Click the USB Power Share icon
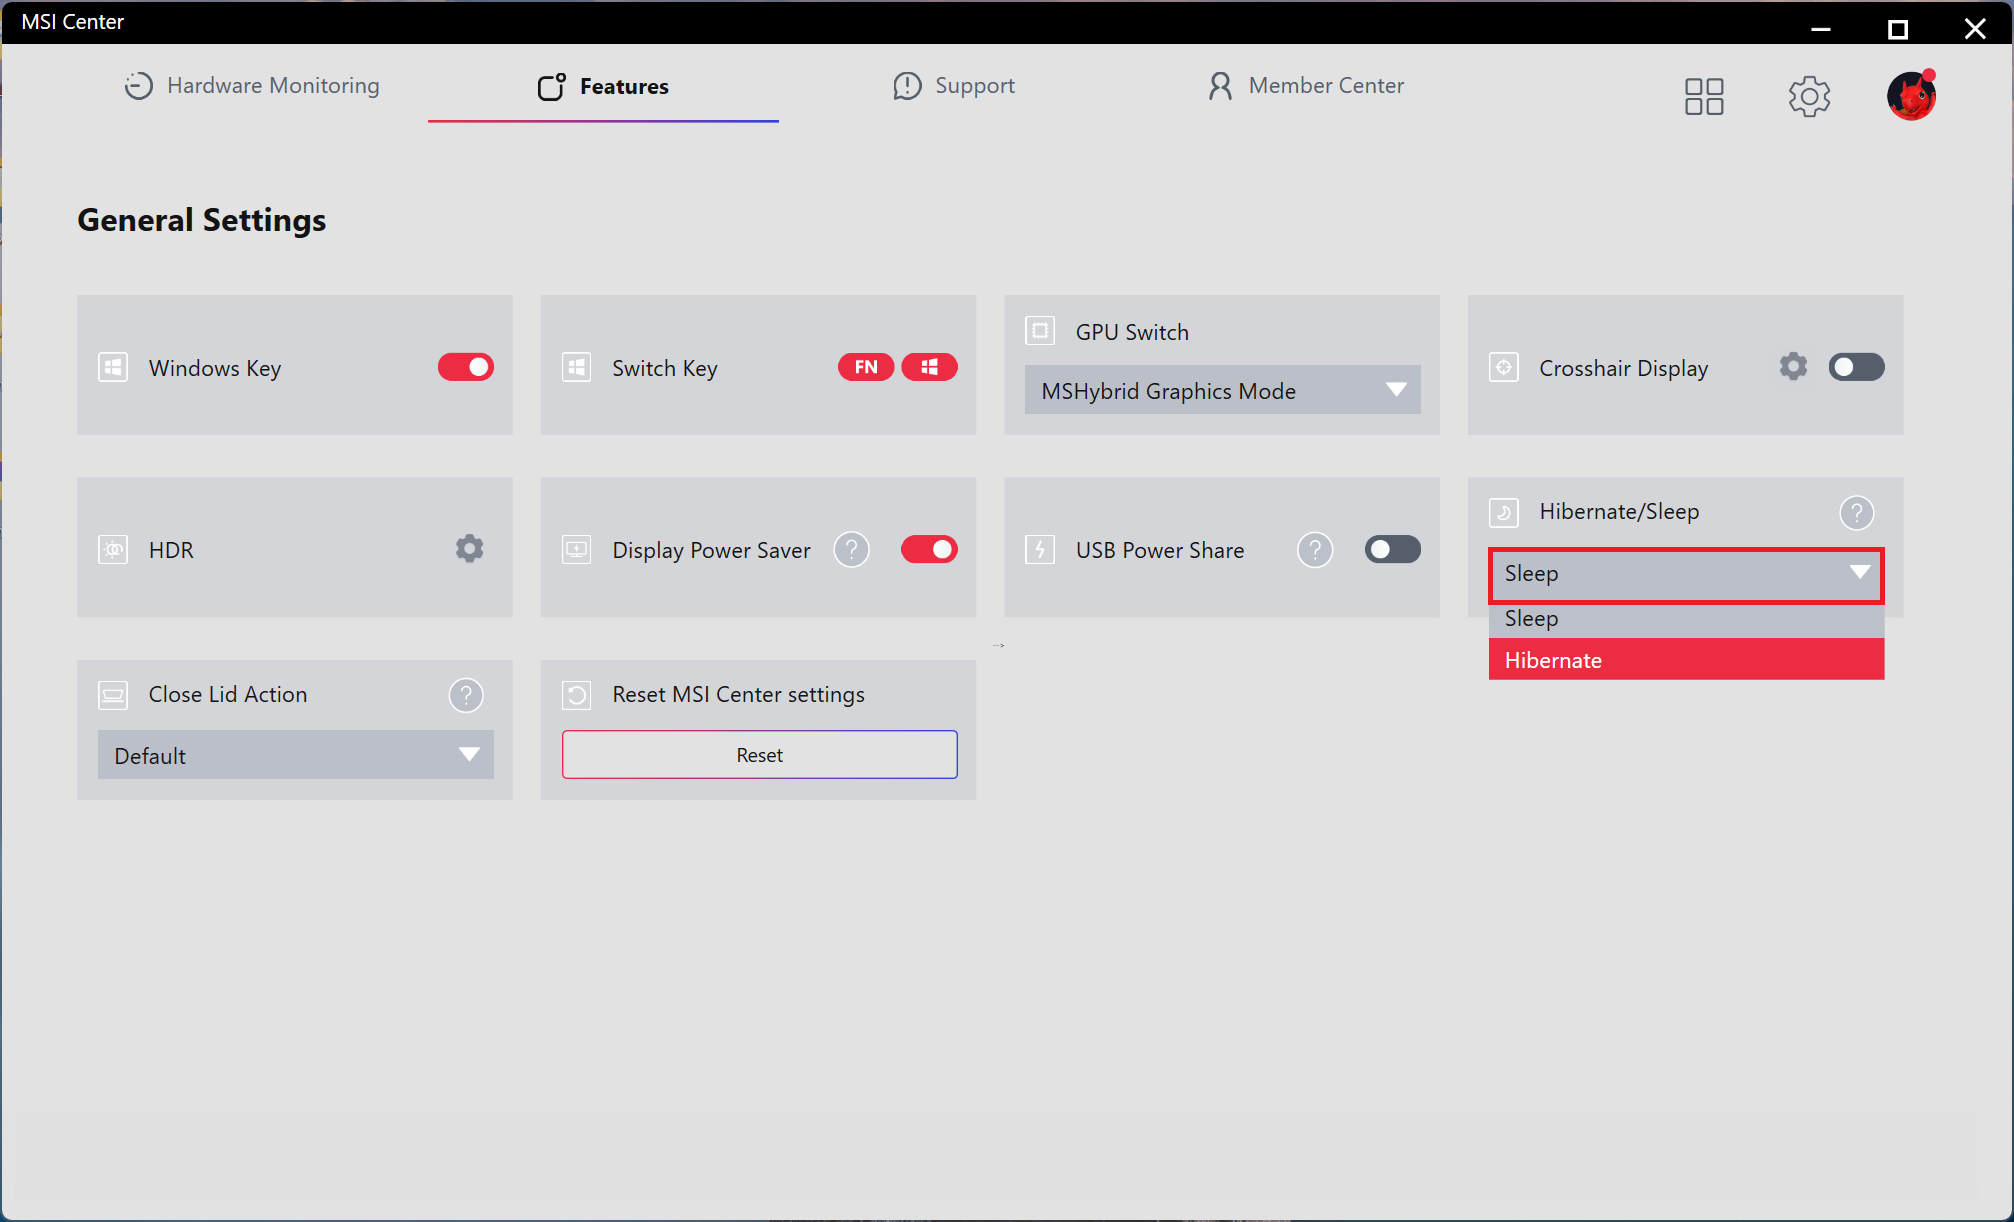2014x1222 pixels. (1040, 549)
